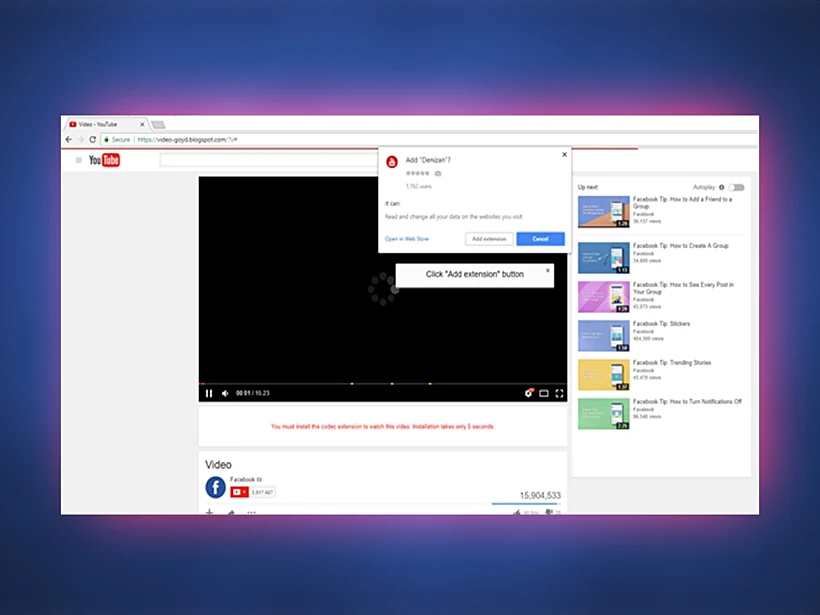Open the Up next section header
The height and width of the screenshot is (615, 820).
click(x=589, y=187)
